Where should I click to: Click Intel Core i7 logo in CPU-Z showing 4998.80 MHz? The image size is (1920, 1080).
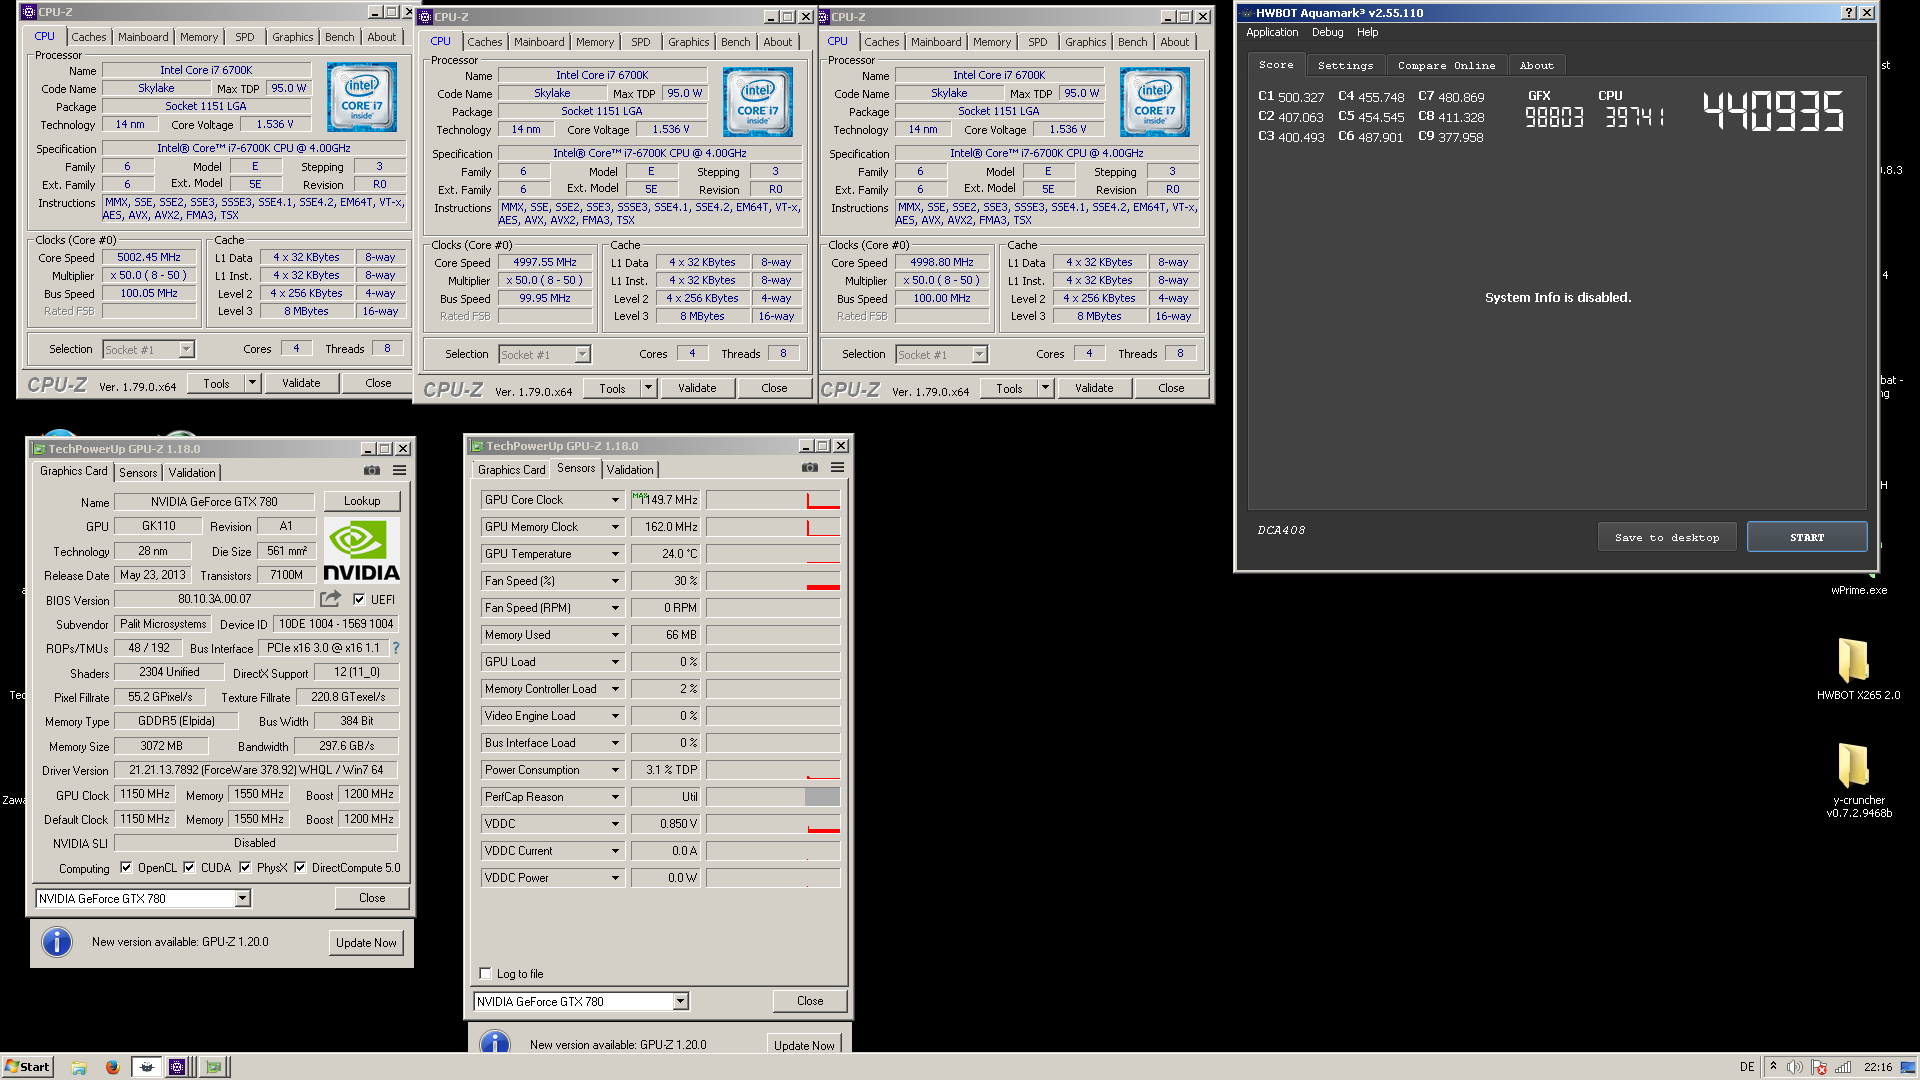click(x=1155, y=102)
